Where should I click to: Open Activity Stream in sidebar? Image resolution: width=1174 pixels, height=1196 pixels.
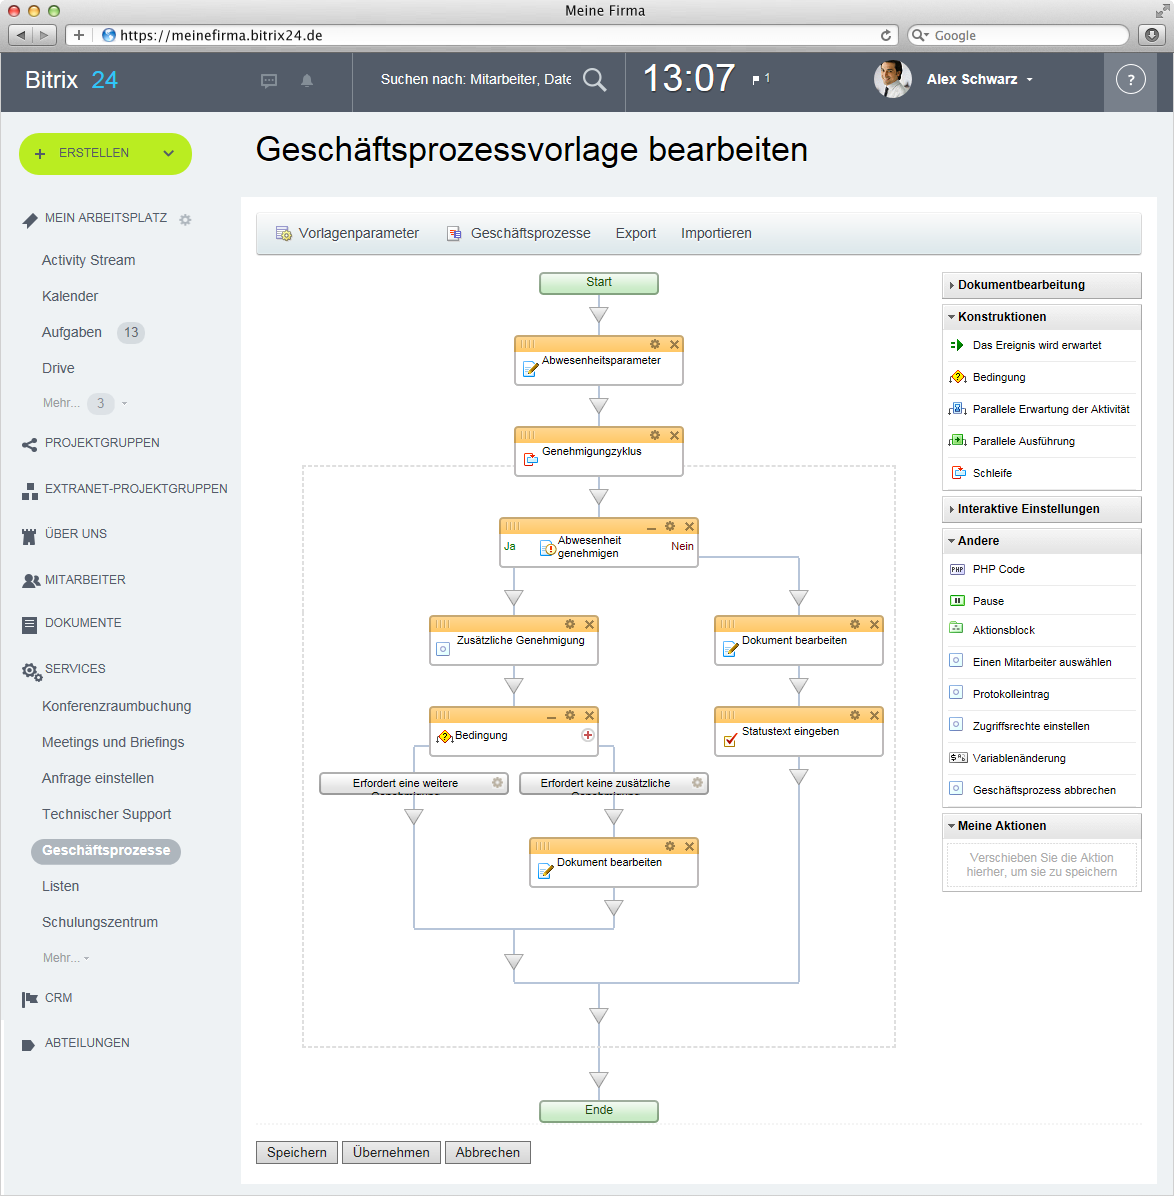tap(88, 260)
